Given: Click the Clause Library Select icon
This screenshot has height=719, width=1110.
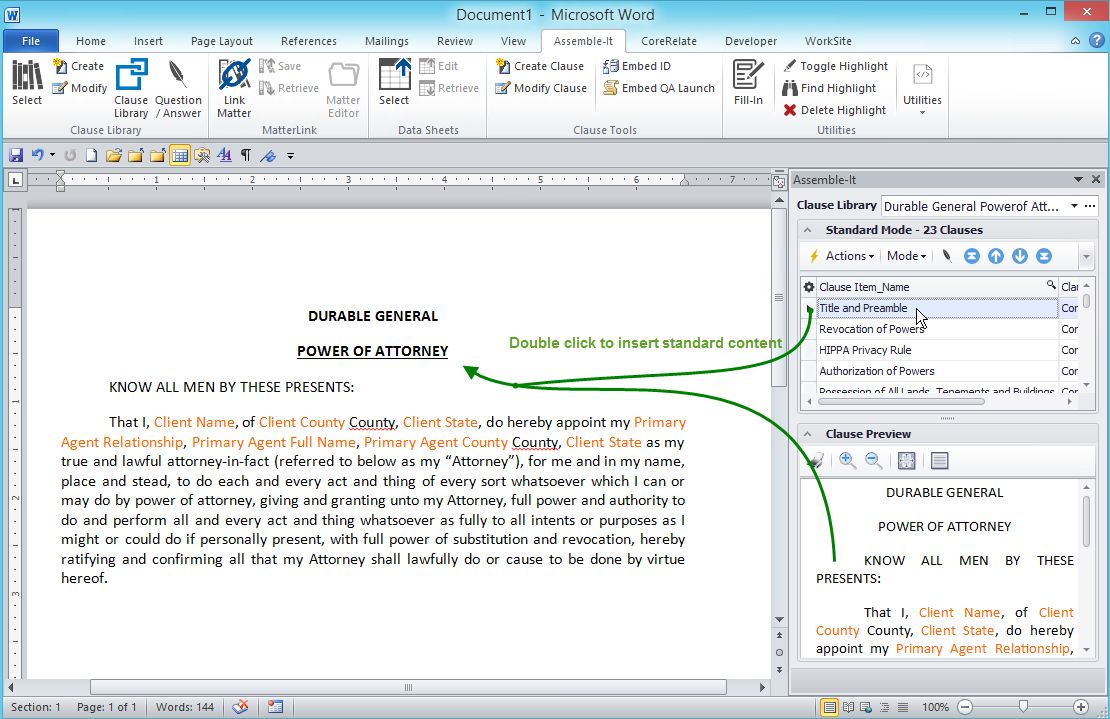Looking at the screenshot, I should click(x=27, y=83).
